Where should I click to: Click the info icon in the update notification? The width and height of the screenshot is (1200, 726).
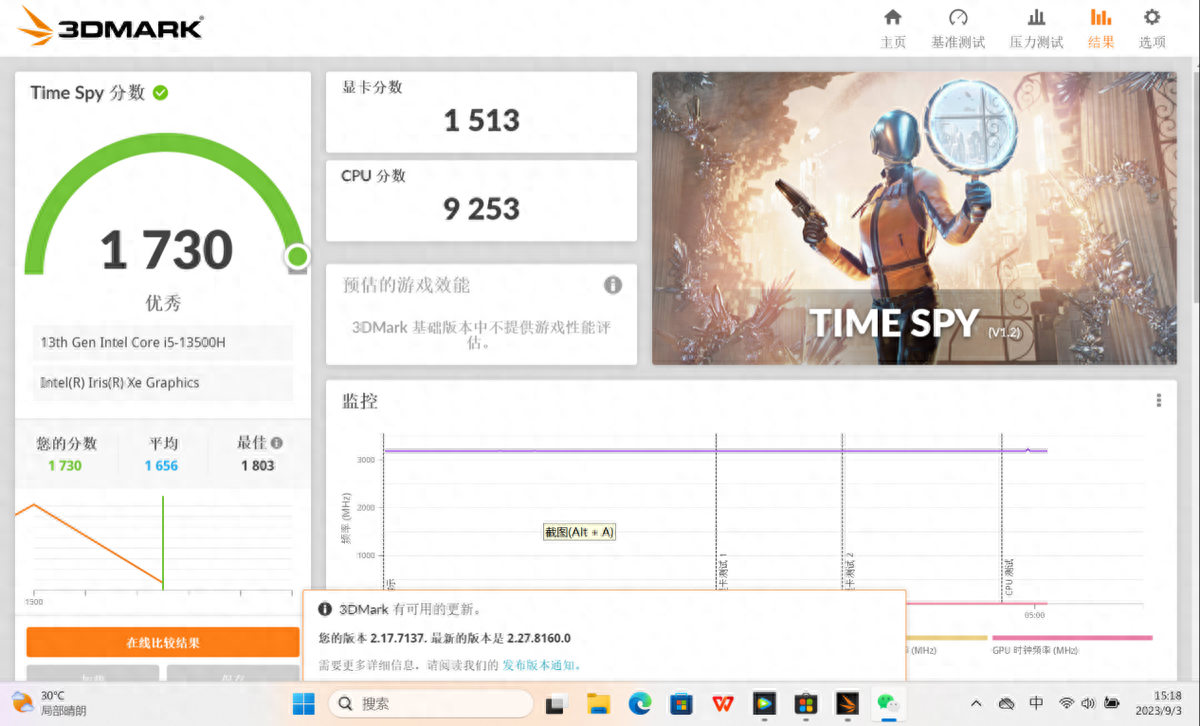pyautogui.click(x=325, y=609)
